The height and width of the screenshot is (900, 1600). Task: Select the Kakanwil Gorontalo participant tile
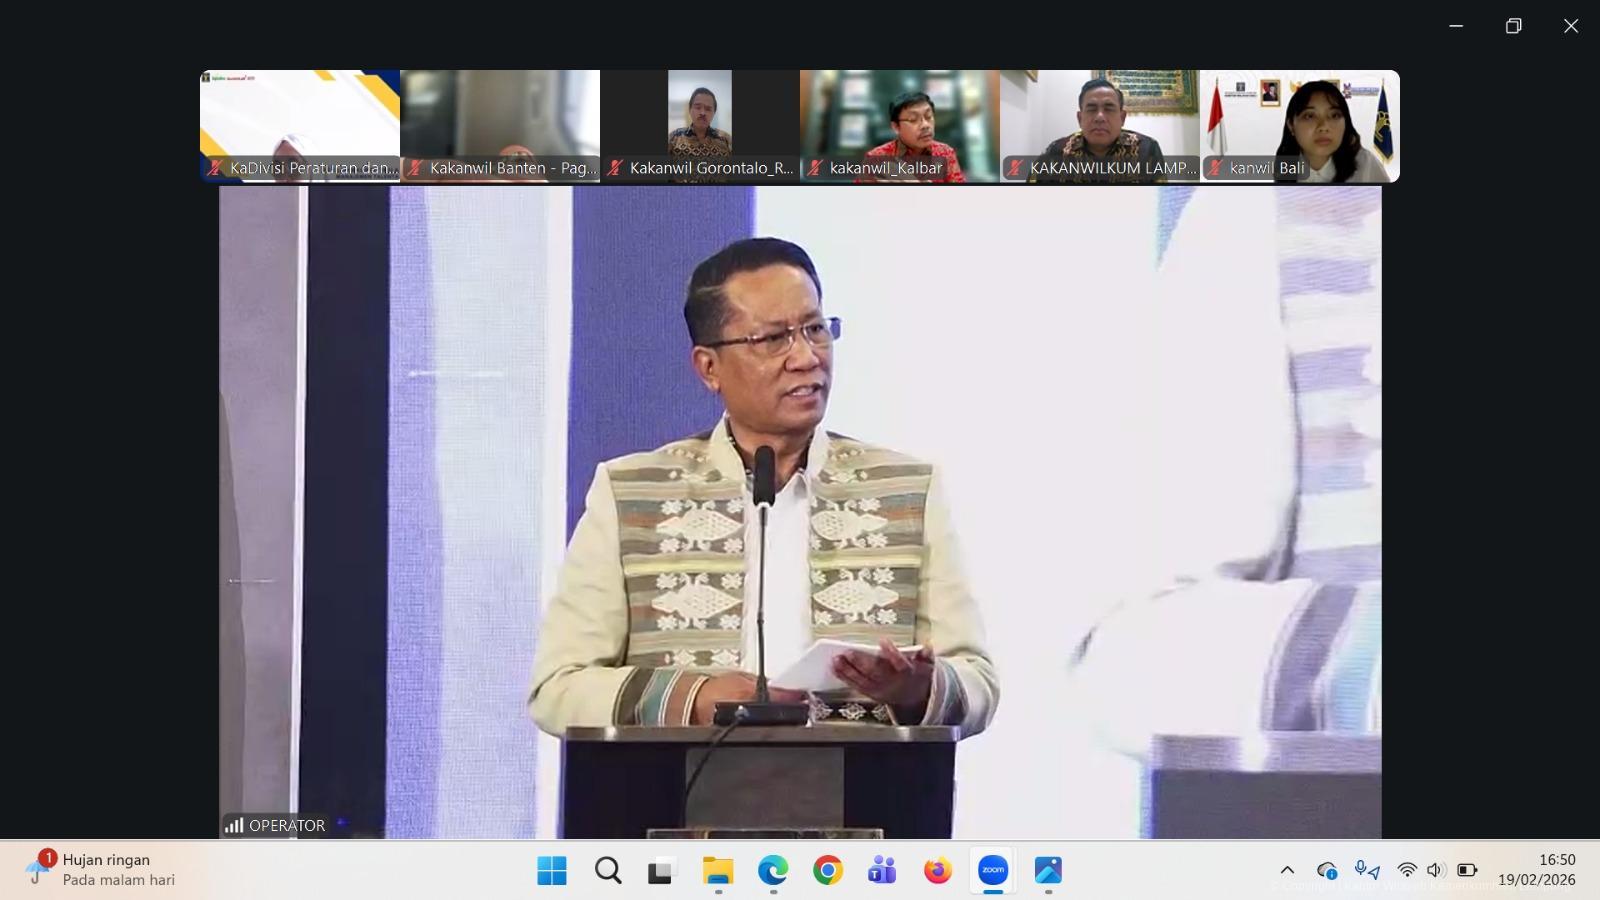click(x=700, y=125)
